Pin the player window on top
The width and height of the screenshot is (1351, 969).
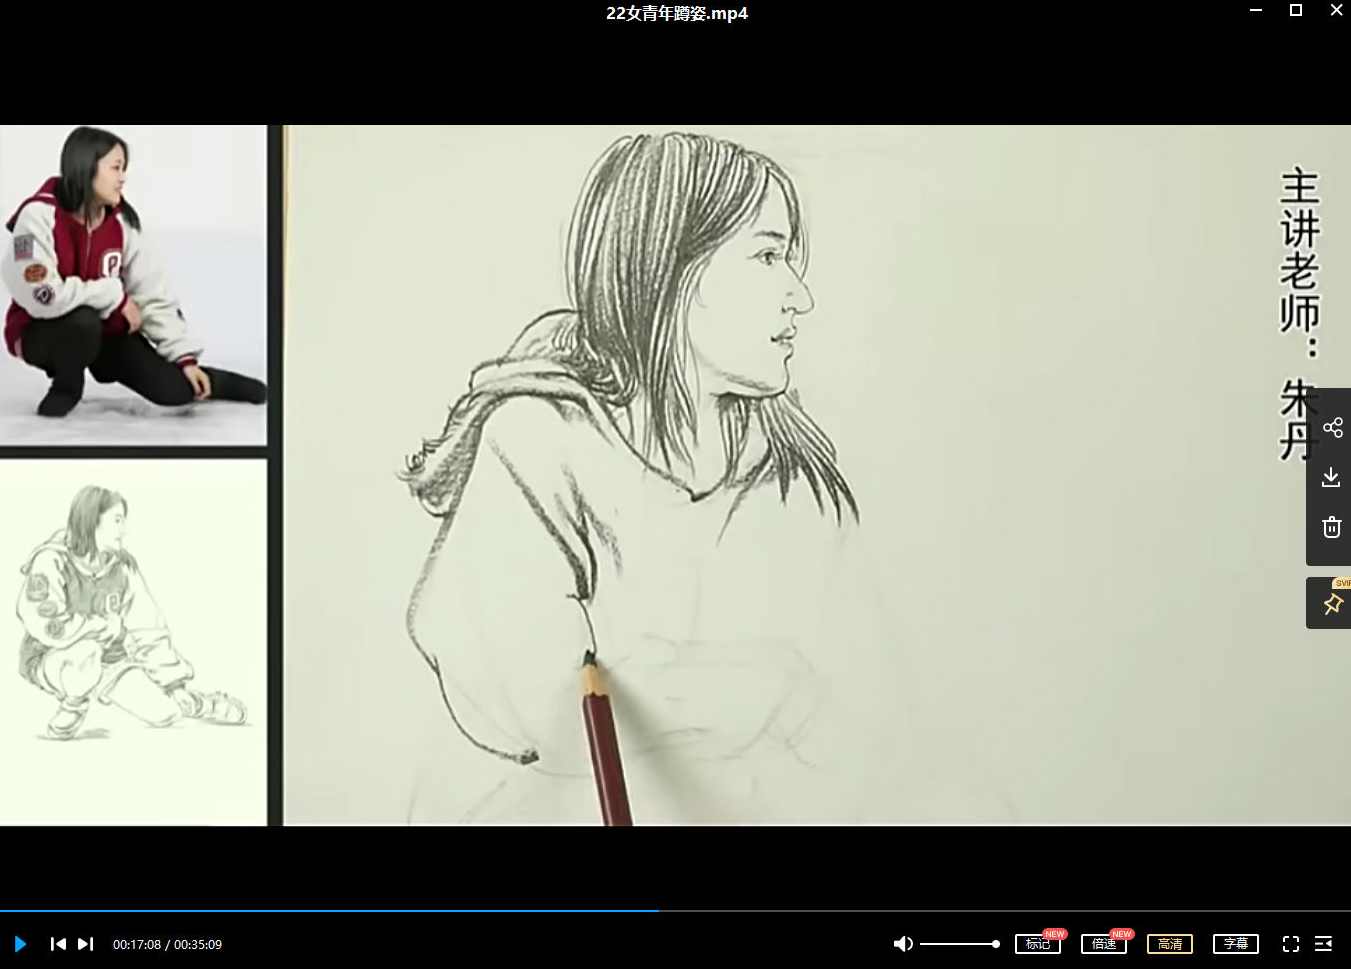[x=1332, y=604]
